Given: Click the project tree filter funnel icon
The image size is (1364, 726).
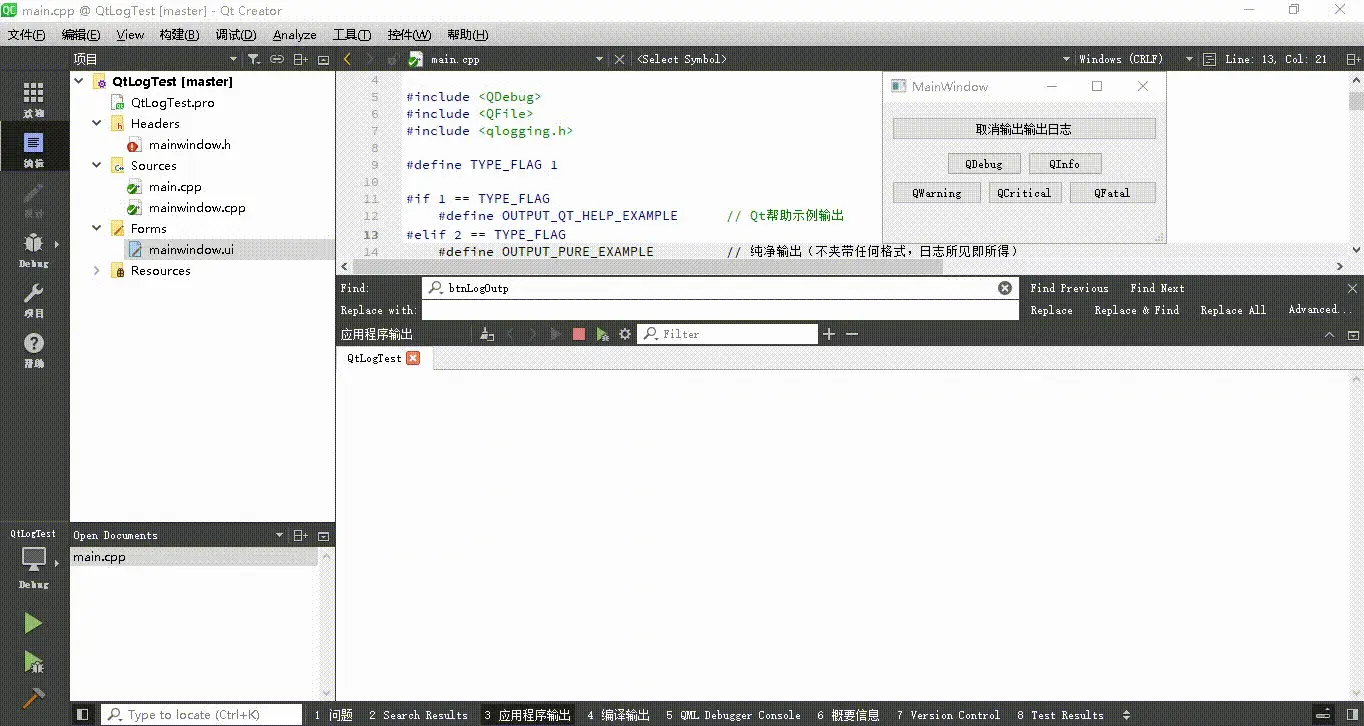Looking at the screenshot, I should coord(254,60).
